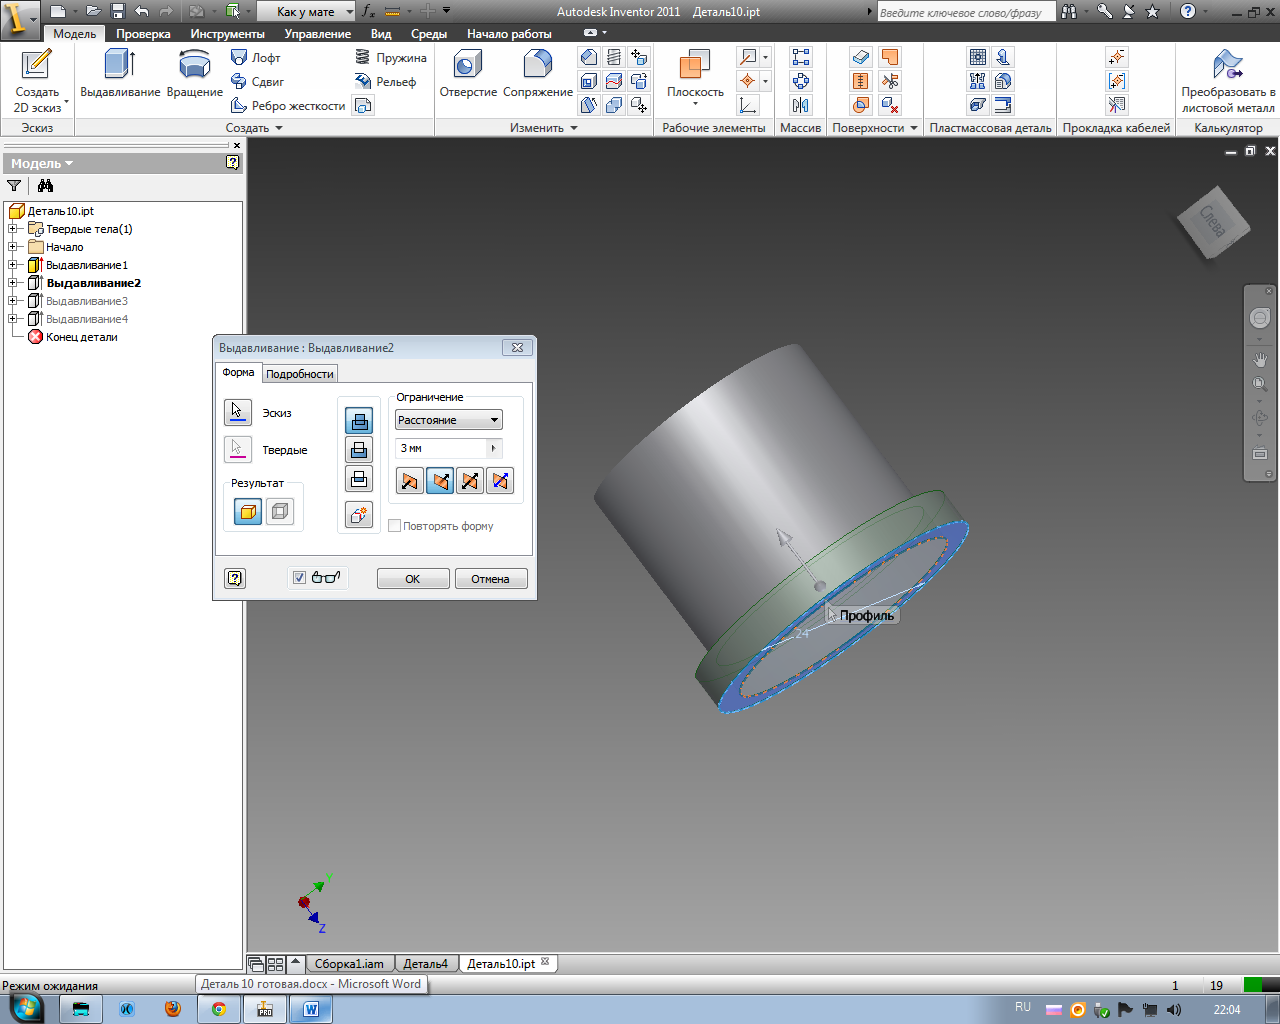This screenshot has width=1280, height=1024.
Task: Click Преобразовать в листовой металл
Action: (x=1228, y=81)
